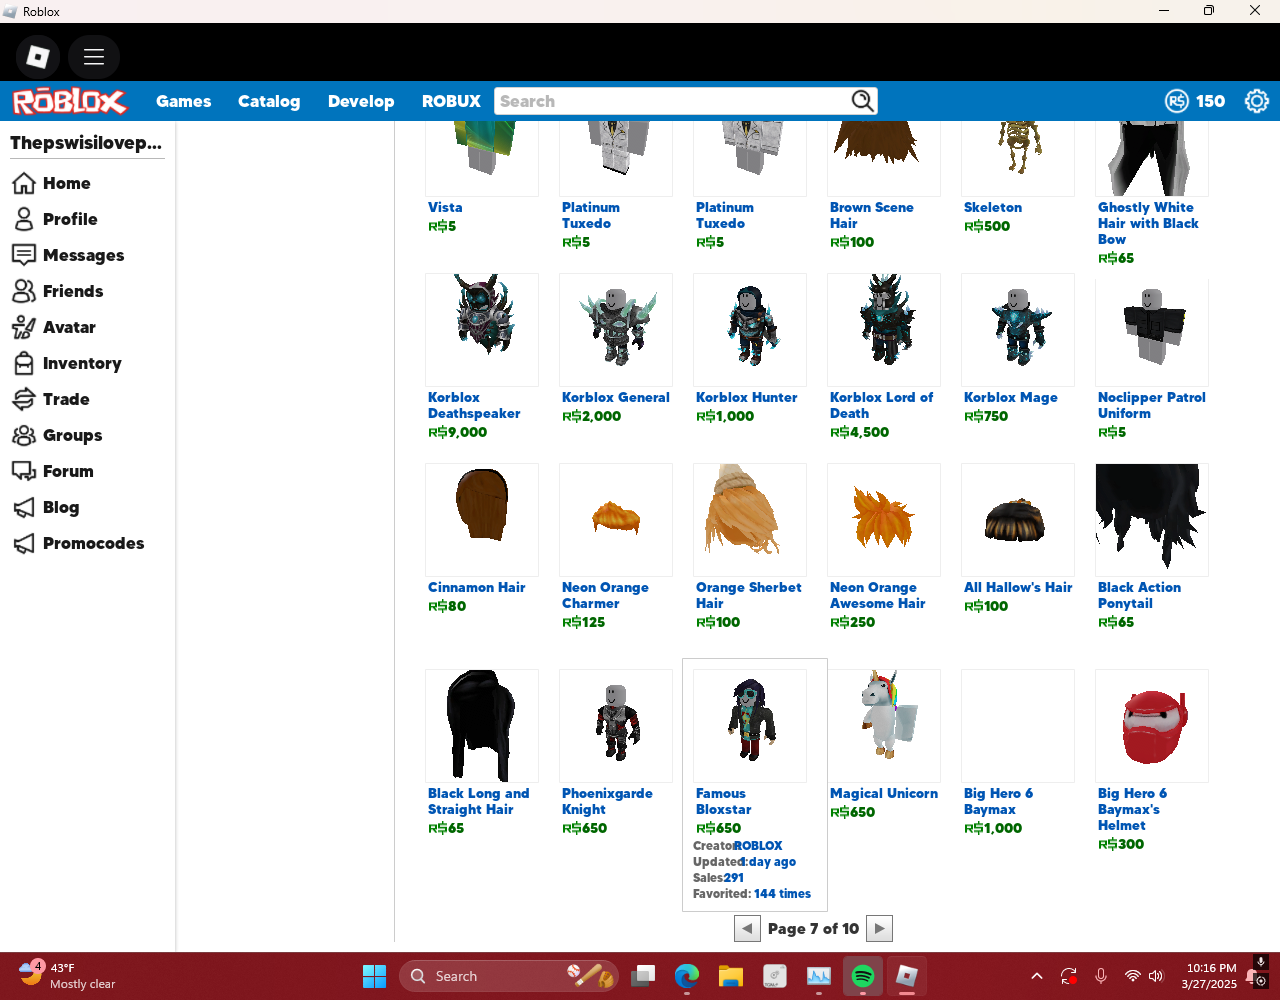Open Avatar in sidebar
Image resolution: width=1280 pixels, height=1000 pixels.
click(54, 327)
